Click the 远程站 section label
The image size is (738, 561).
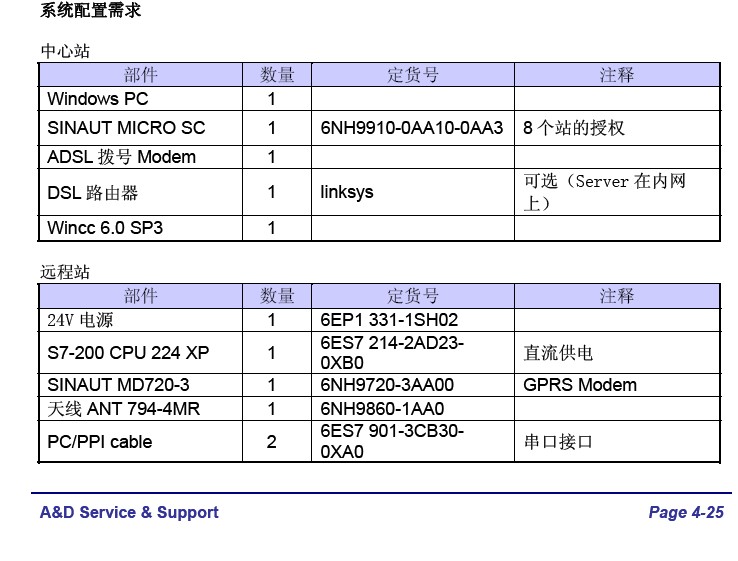point(65,272)
